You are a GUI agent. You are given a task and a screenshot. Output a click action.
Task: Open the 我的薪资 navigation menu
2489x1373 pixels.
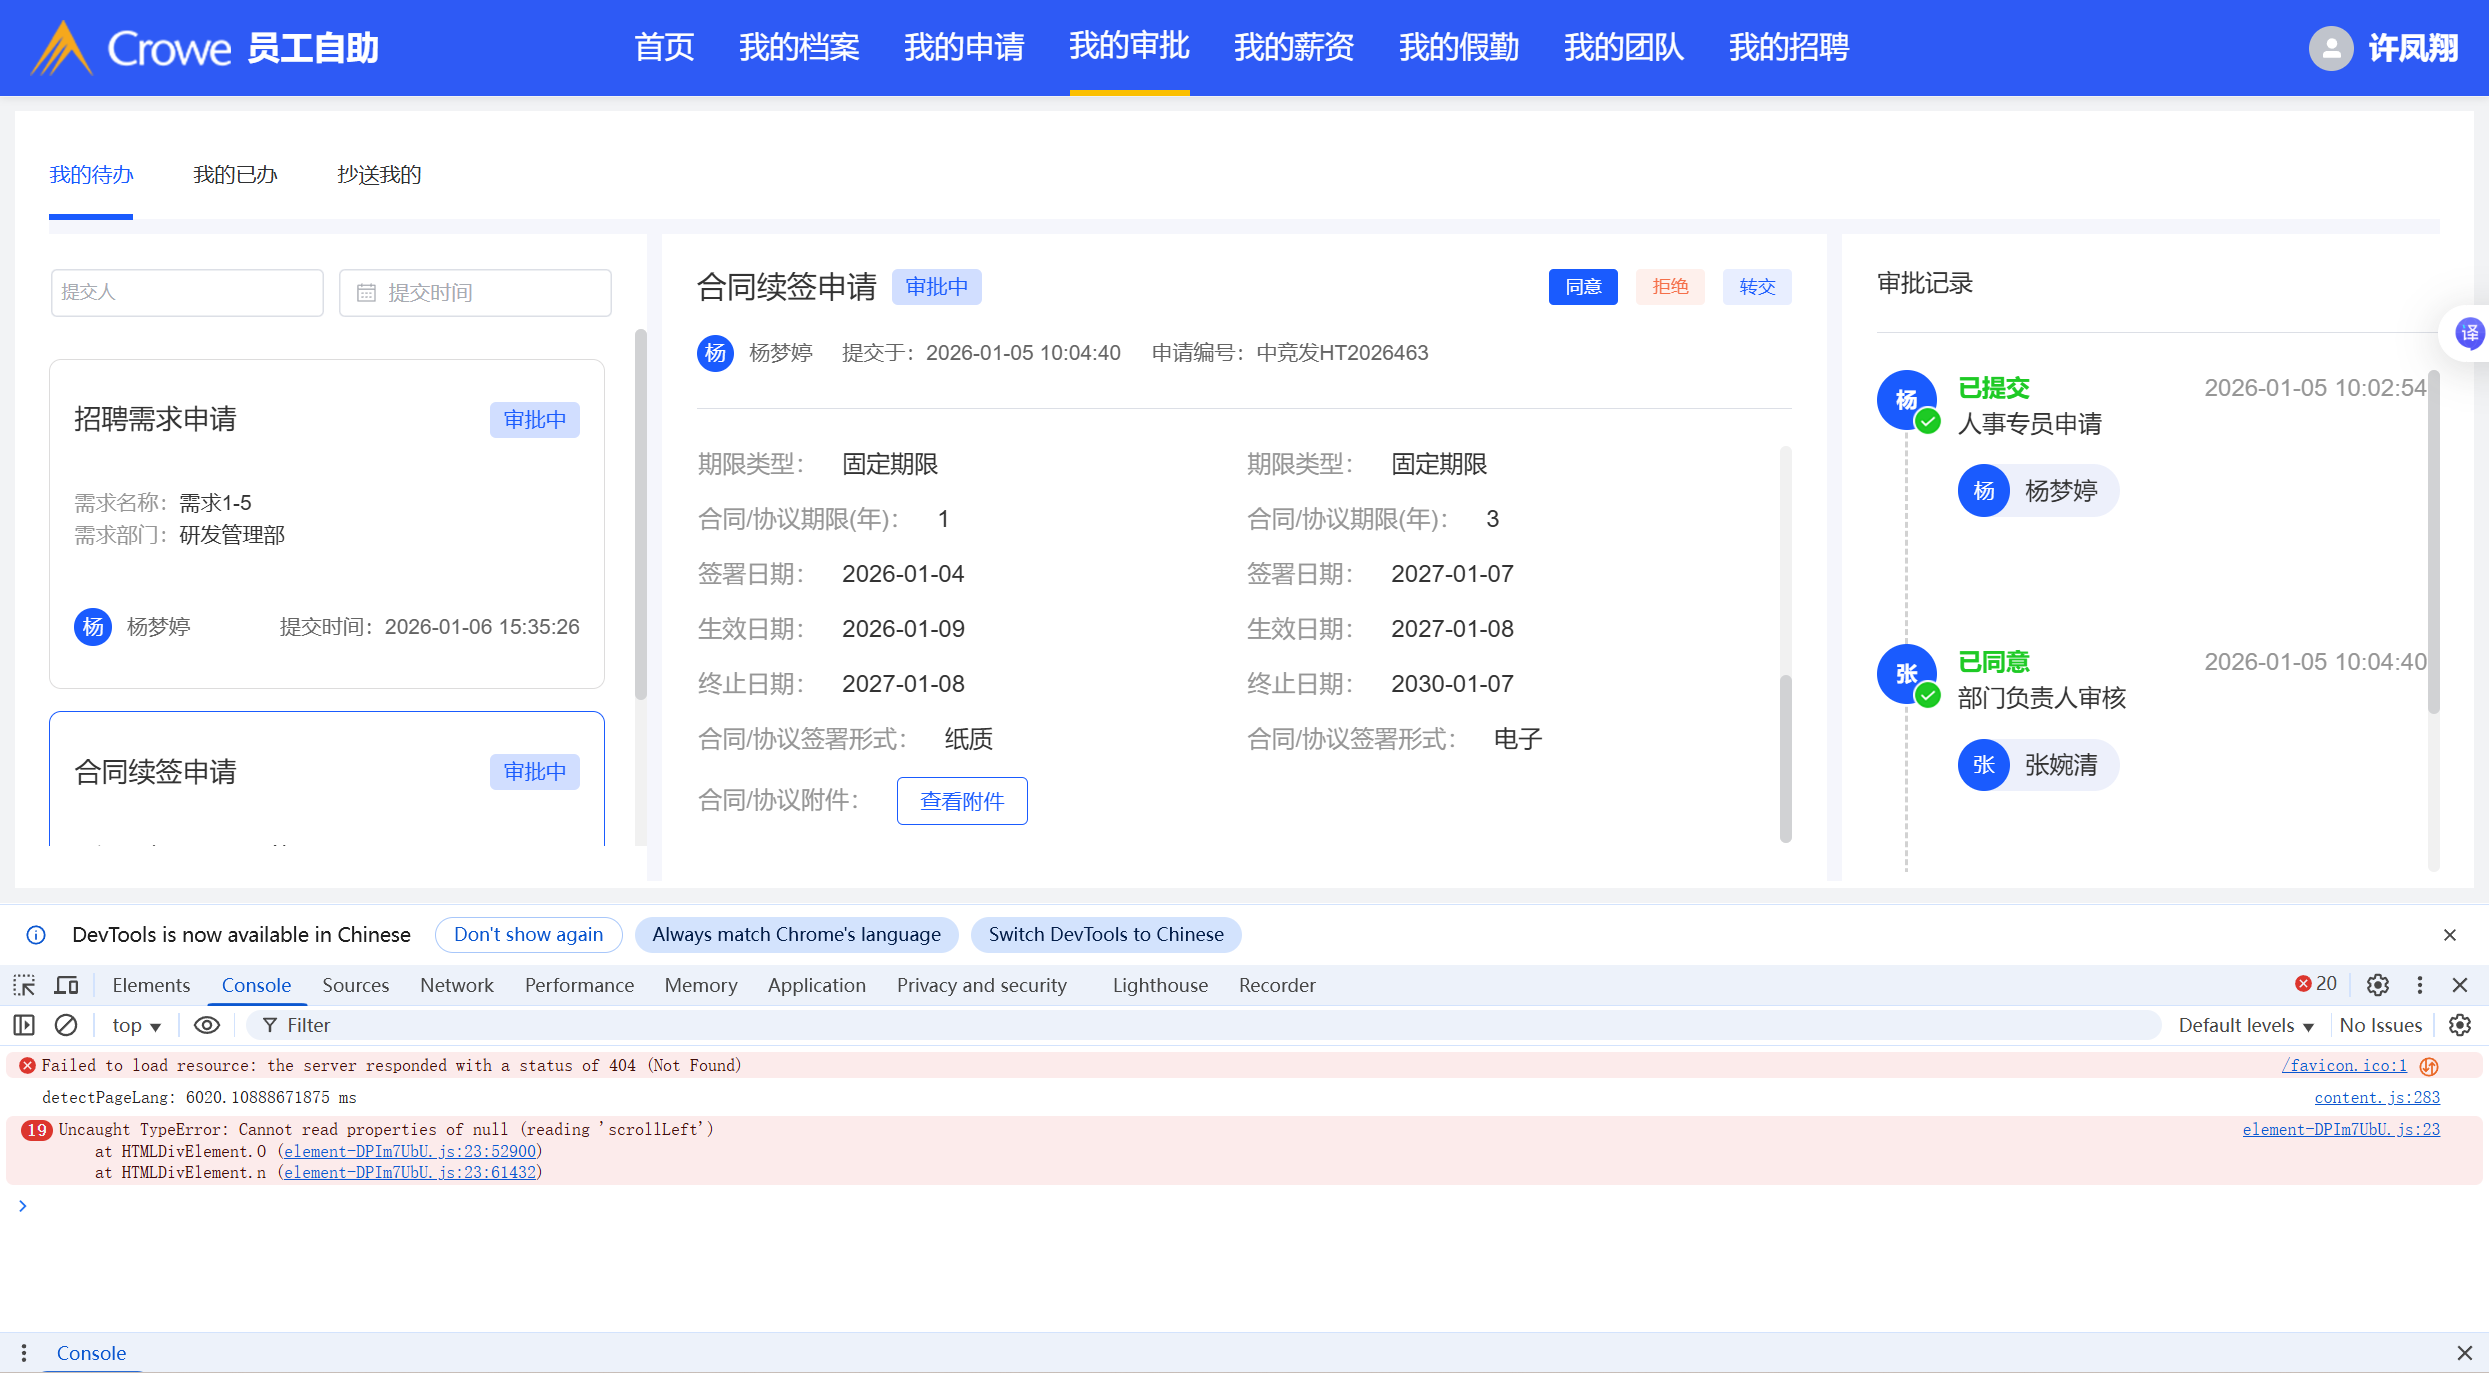(1294, 47)
